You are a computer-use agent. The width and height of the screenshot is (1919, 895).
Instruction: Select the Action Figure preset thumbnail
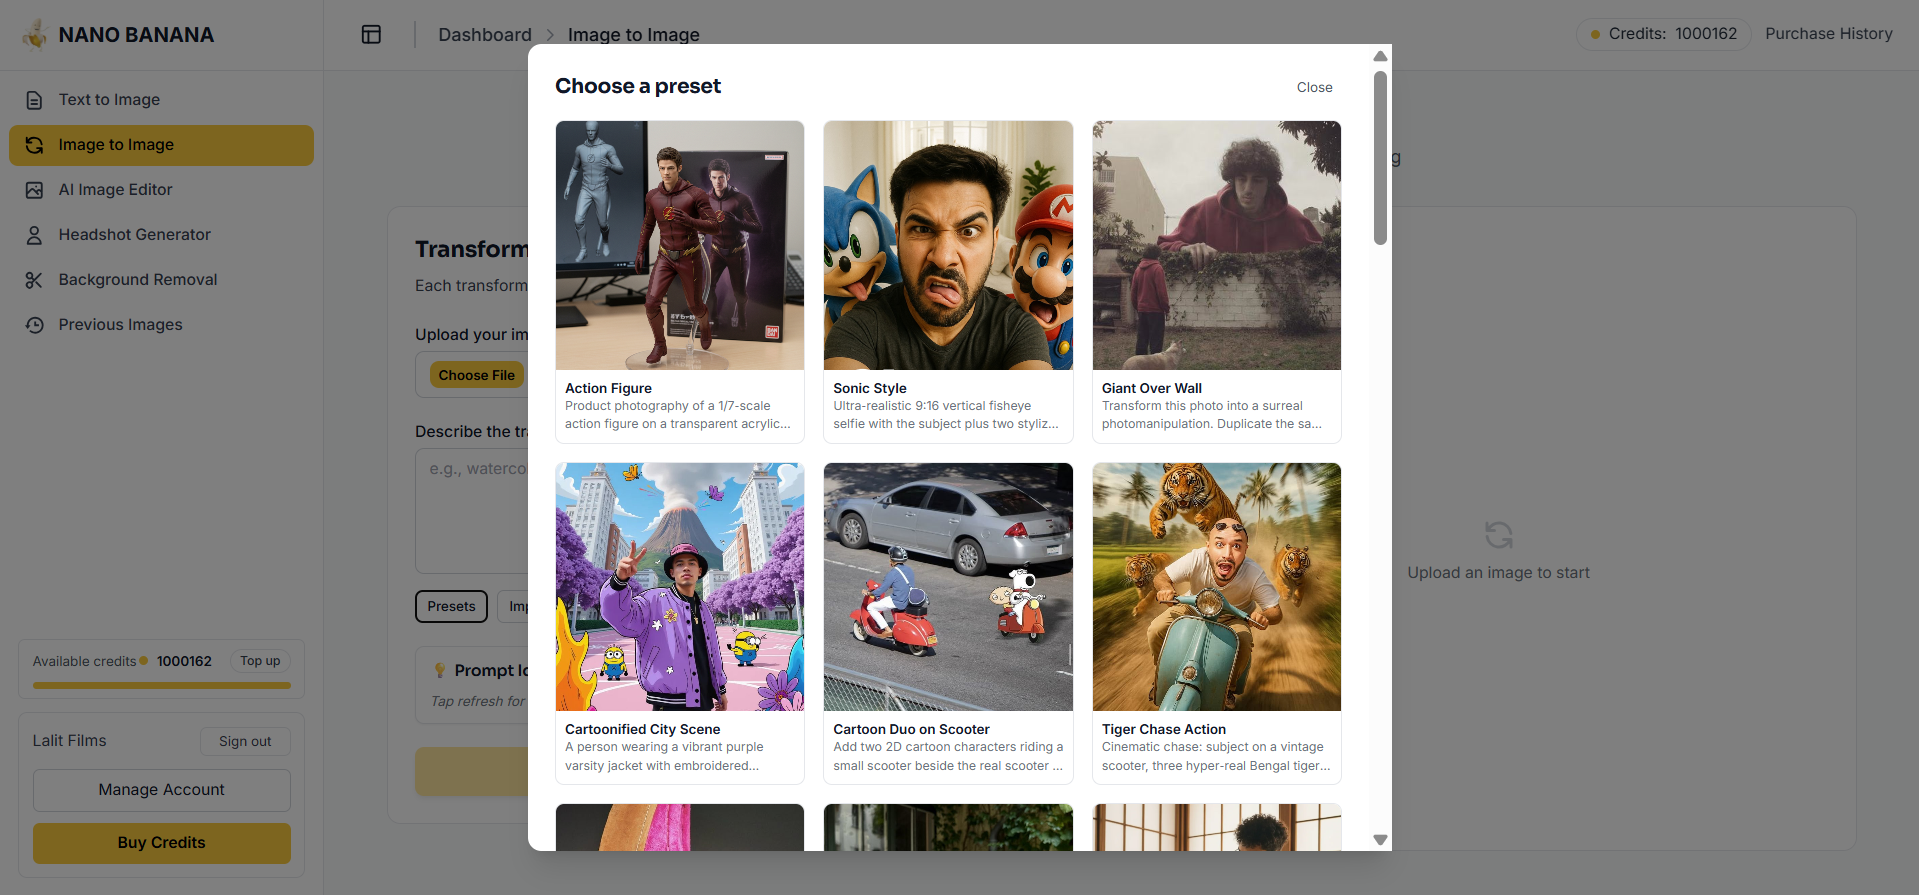680,246
